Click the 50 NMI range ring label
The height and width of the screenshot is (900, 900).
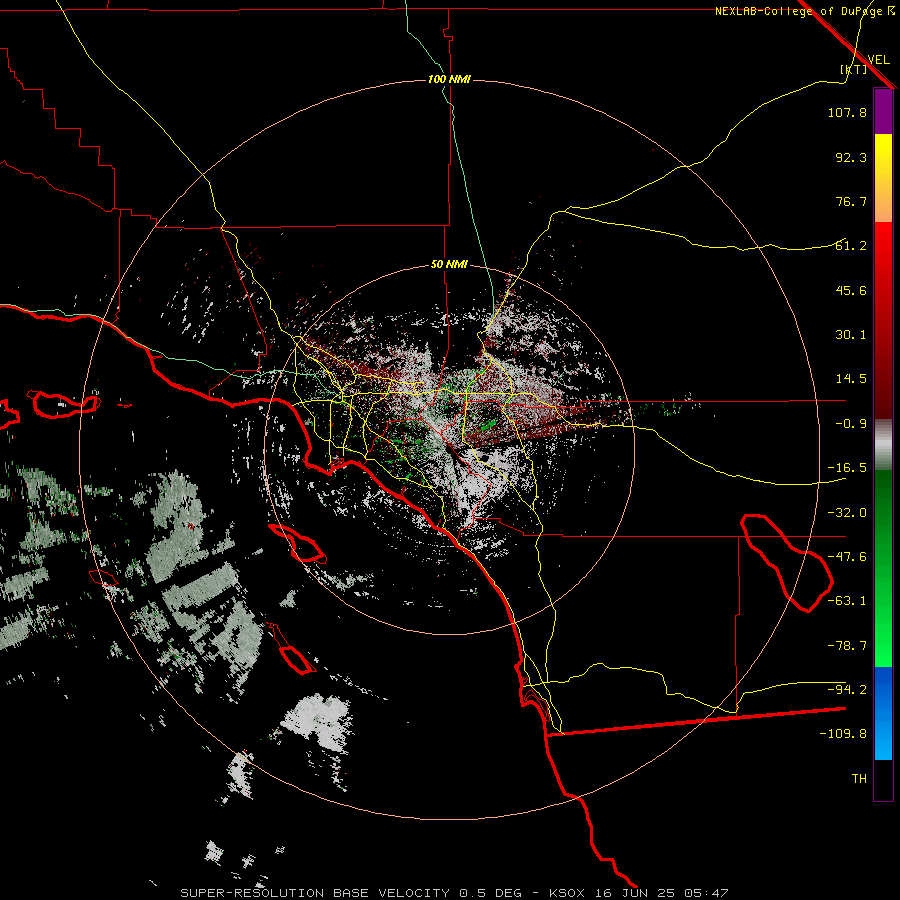pos(449,265)
